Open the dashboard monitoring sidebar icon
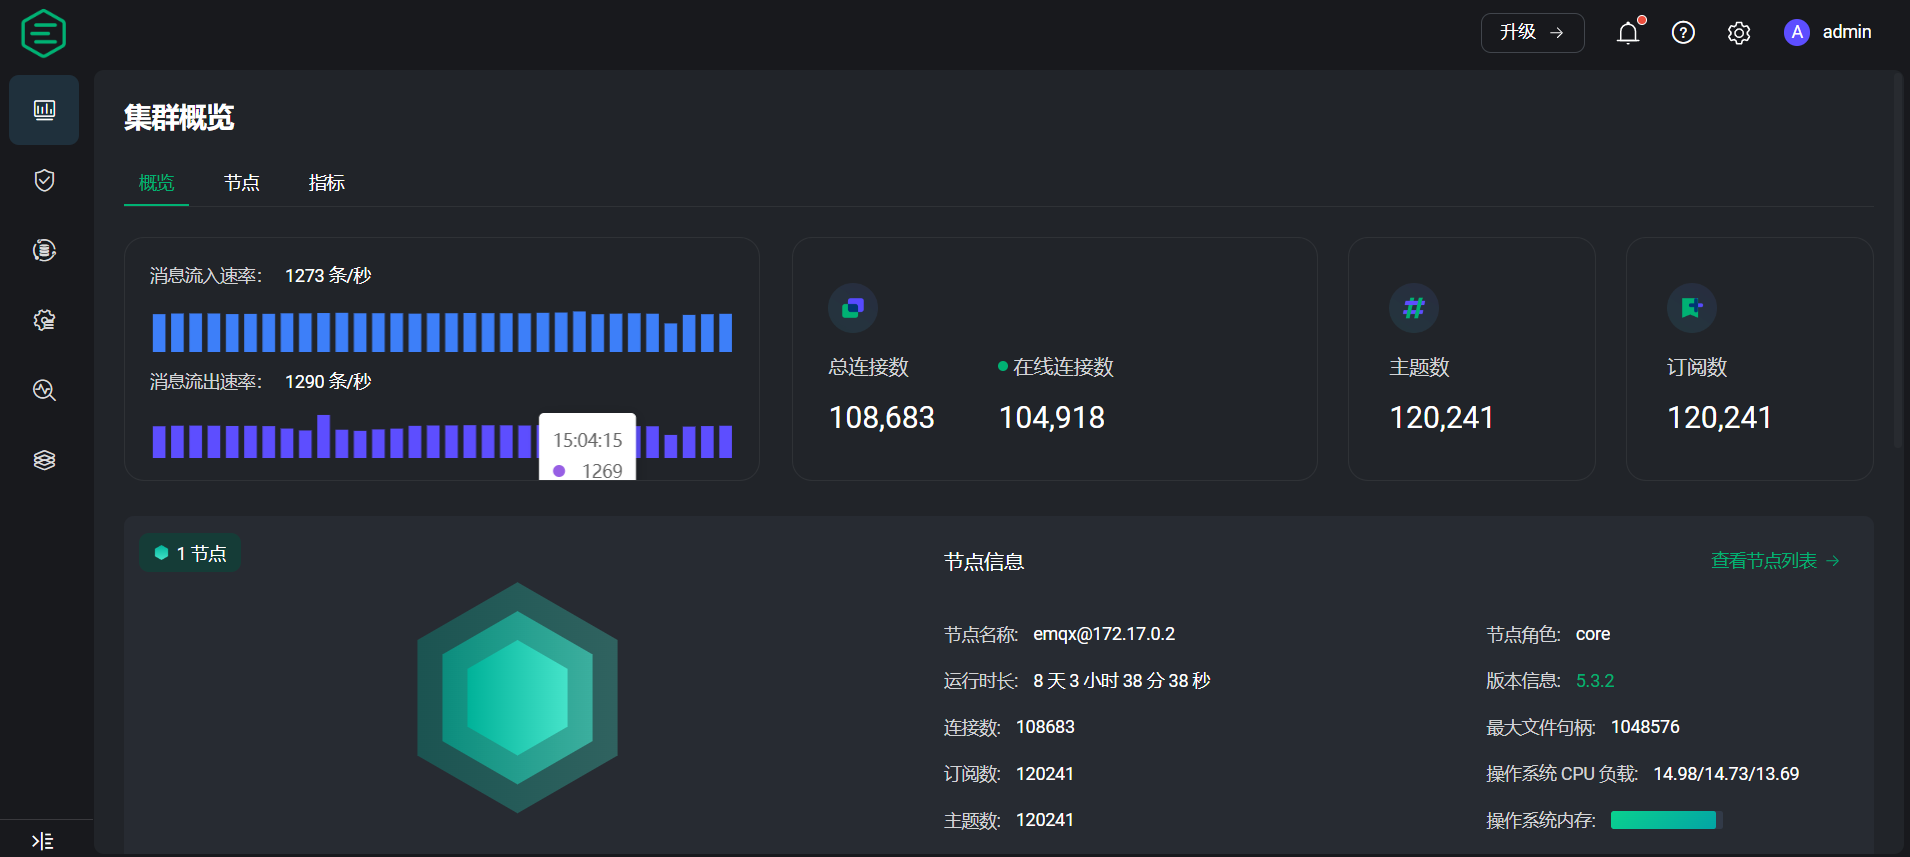The height and width of the screenshot is (857, 1910). (44, 110)
